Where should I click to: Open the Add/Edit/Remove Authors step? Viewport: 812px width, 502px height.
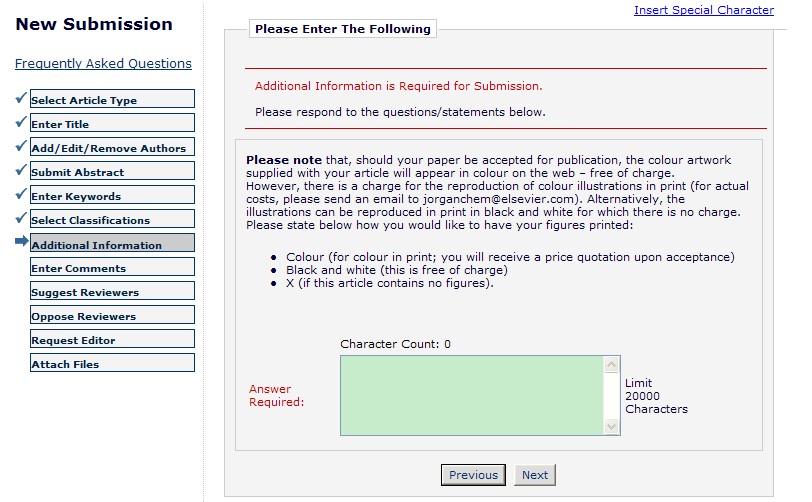(111, 147)
